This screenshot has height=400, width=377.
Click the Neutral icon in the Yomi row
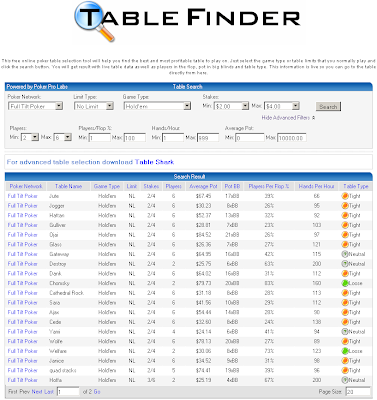click(345, 332)
